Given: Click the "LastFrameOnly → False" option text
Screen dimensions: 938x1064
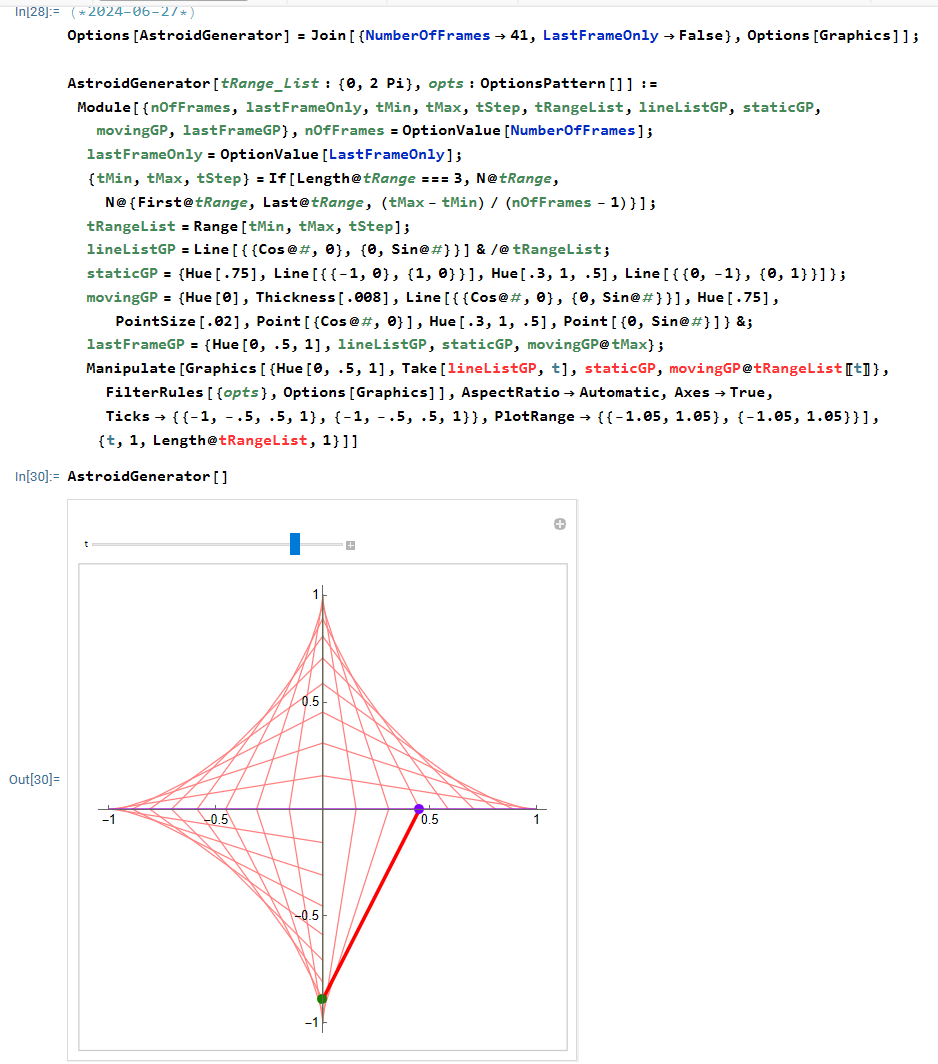Looking at the screenshot, I should tap(633, 35).
